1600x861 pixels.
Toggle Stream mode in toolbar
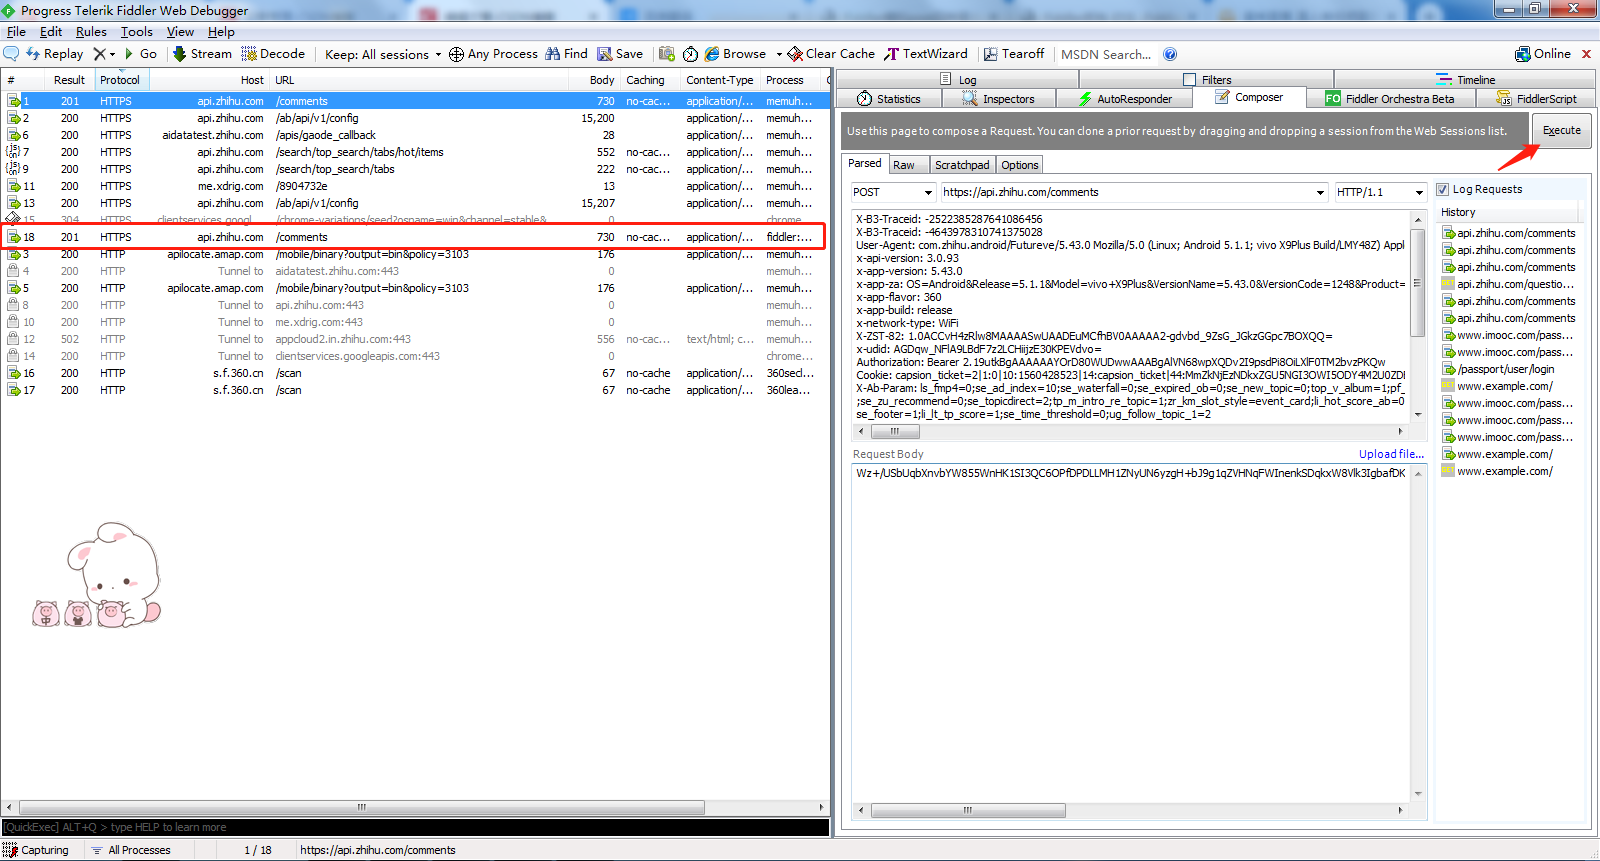tap(202, 54)
